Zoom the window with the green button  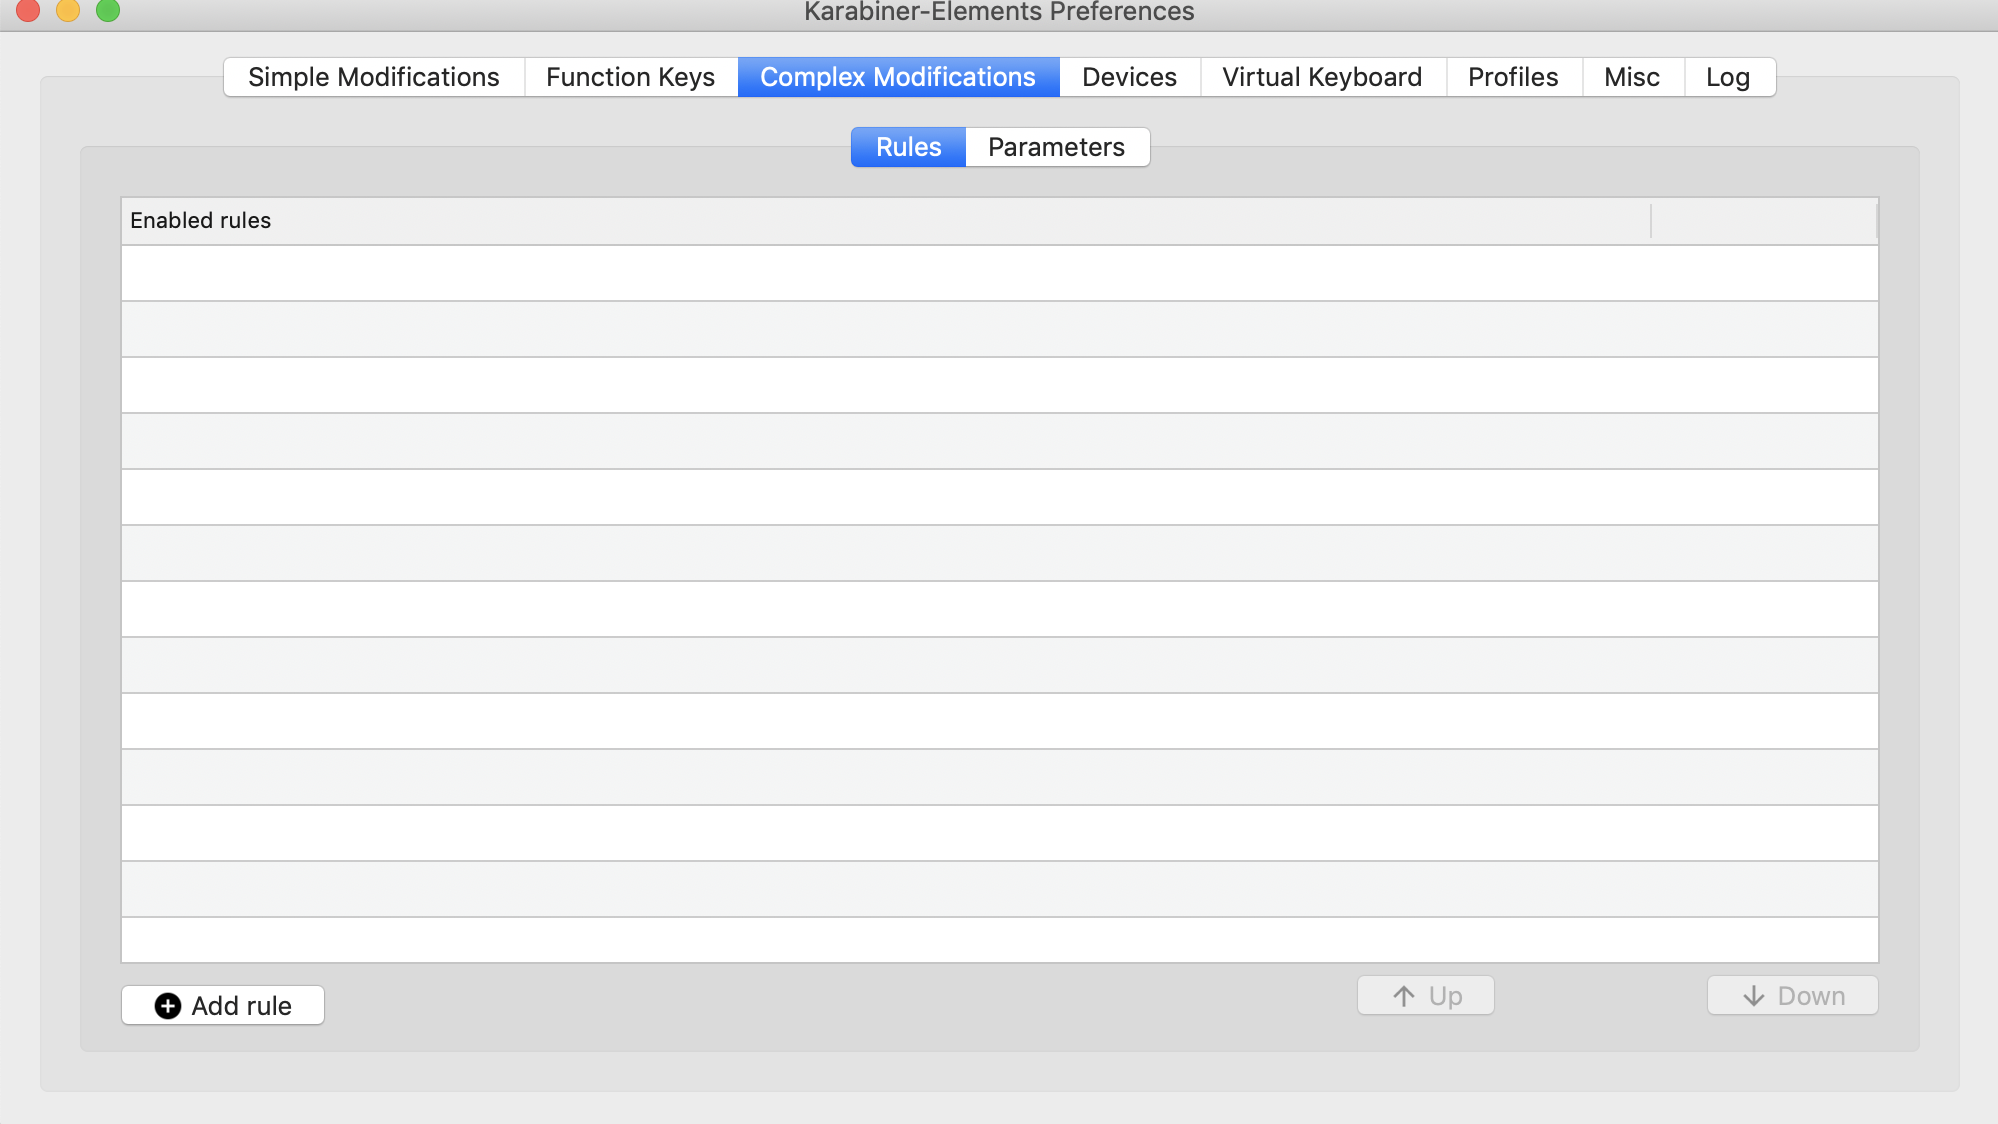pos(108,11)
